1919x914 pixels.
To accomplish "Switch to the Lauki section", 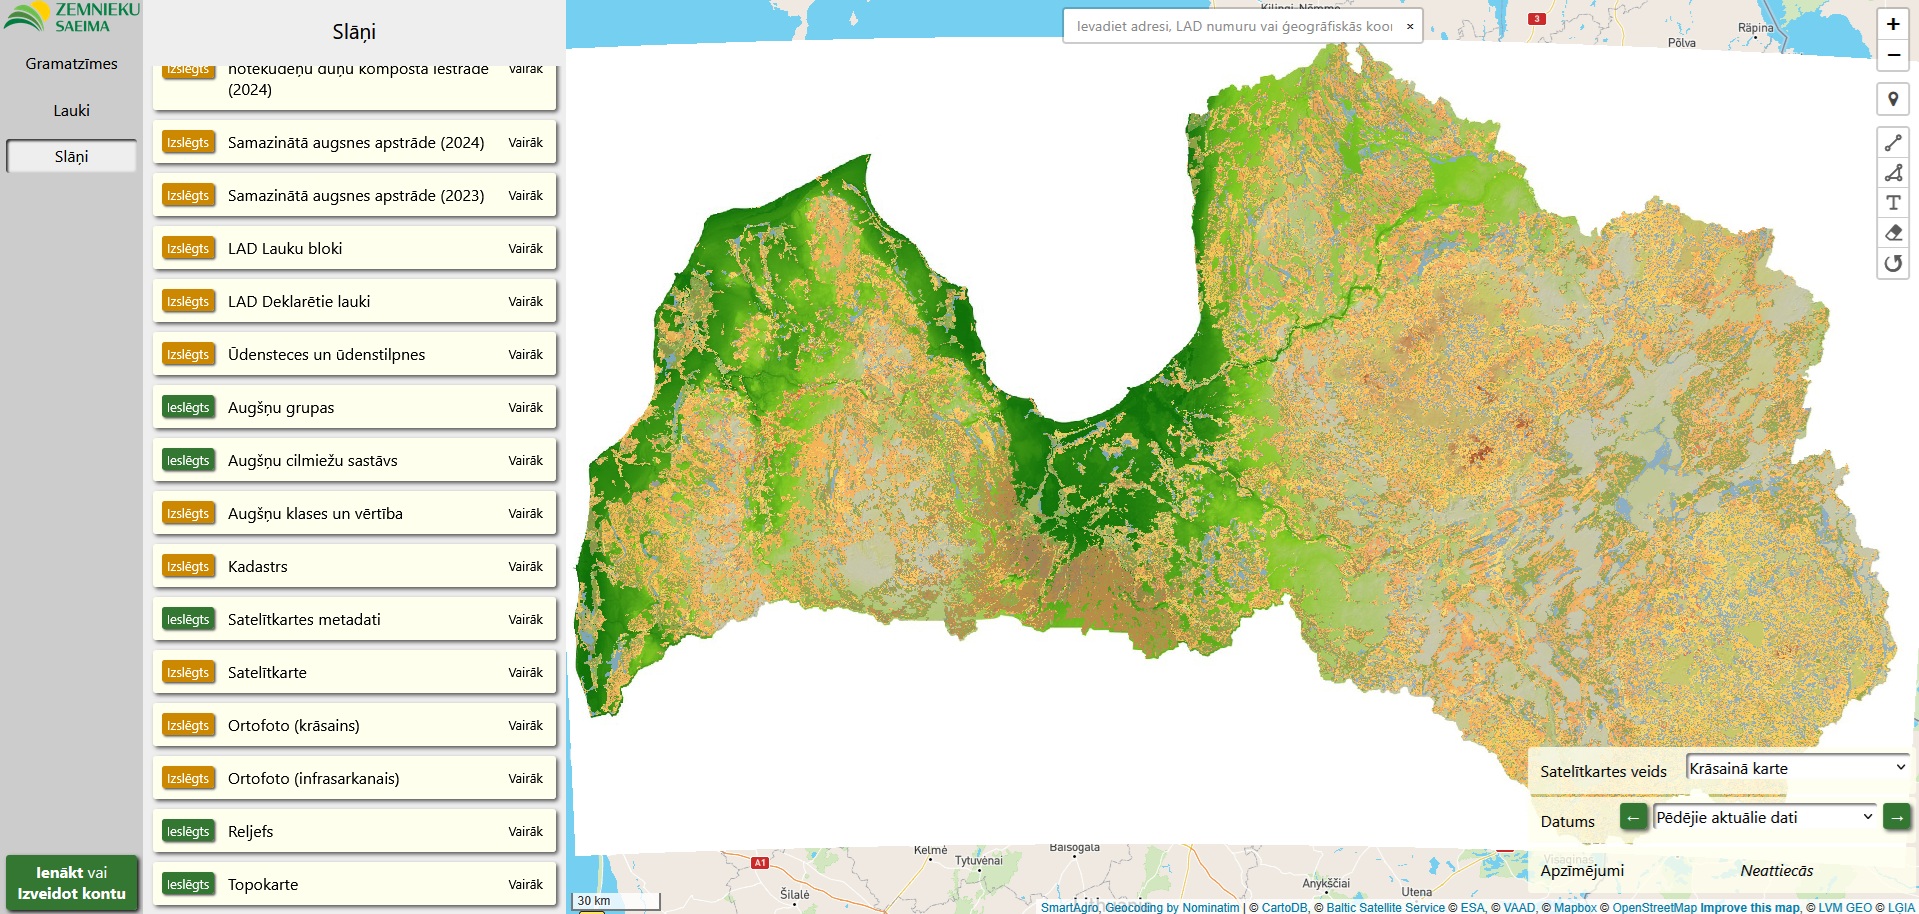I will tap(71, 111).
